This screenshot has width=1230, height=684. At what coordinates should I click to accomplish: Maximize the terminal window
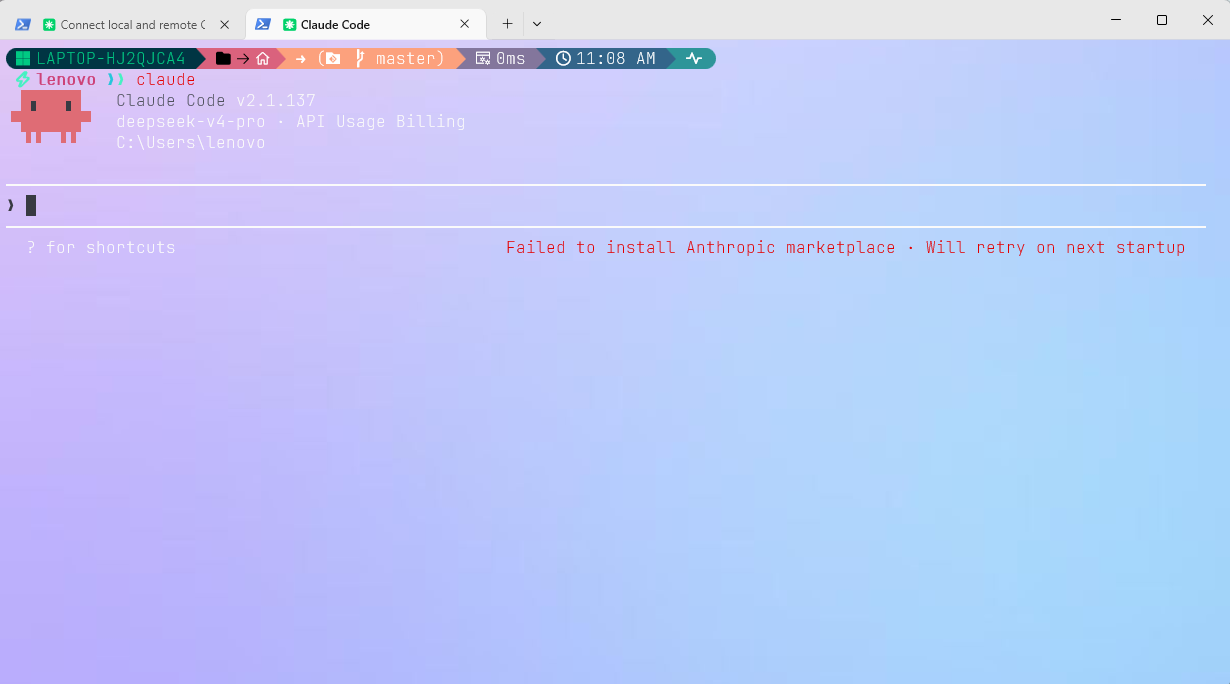[1162, 20]
